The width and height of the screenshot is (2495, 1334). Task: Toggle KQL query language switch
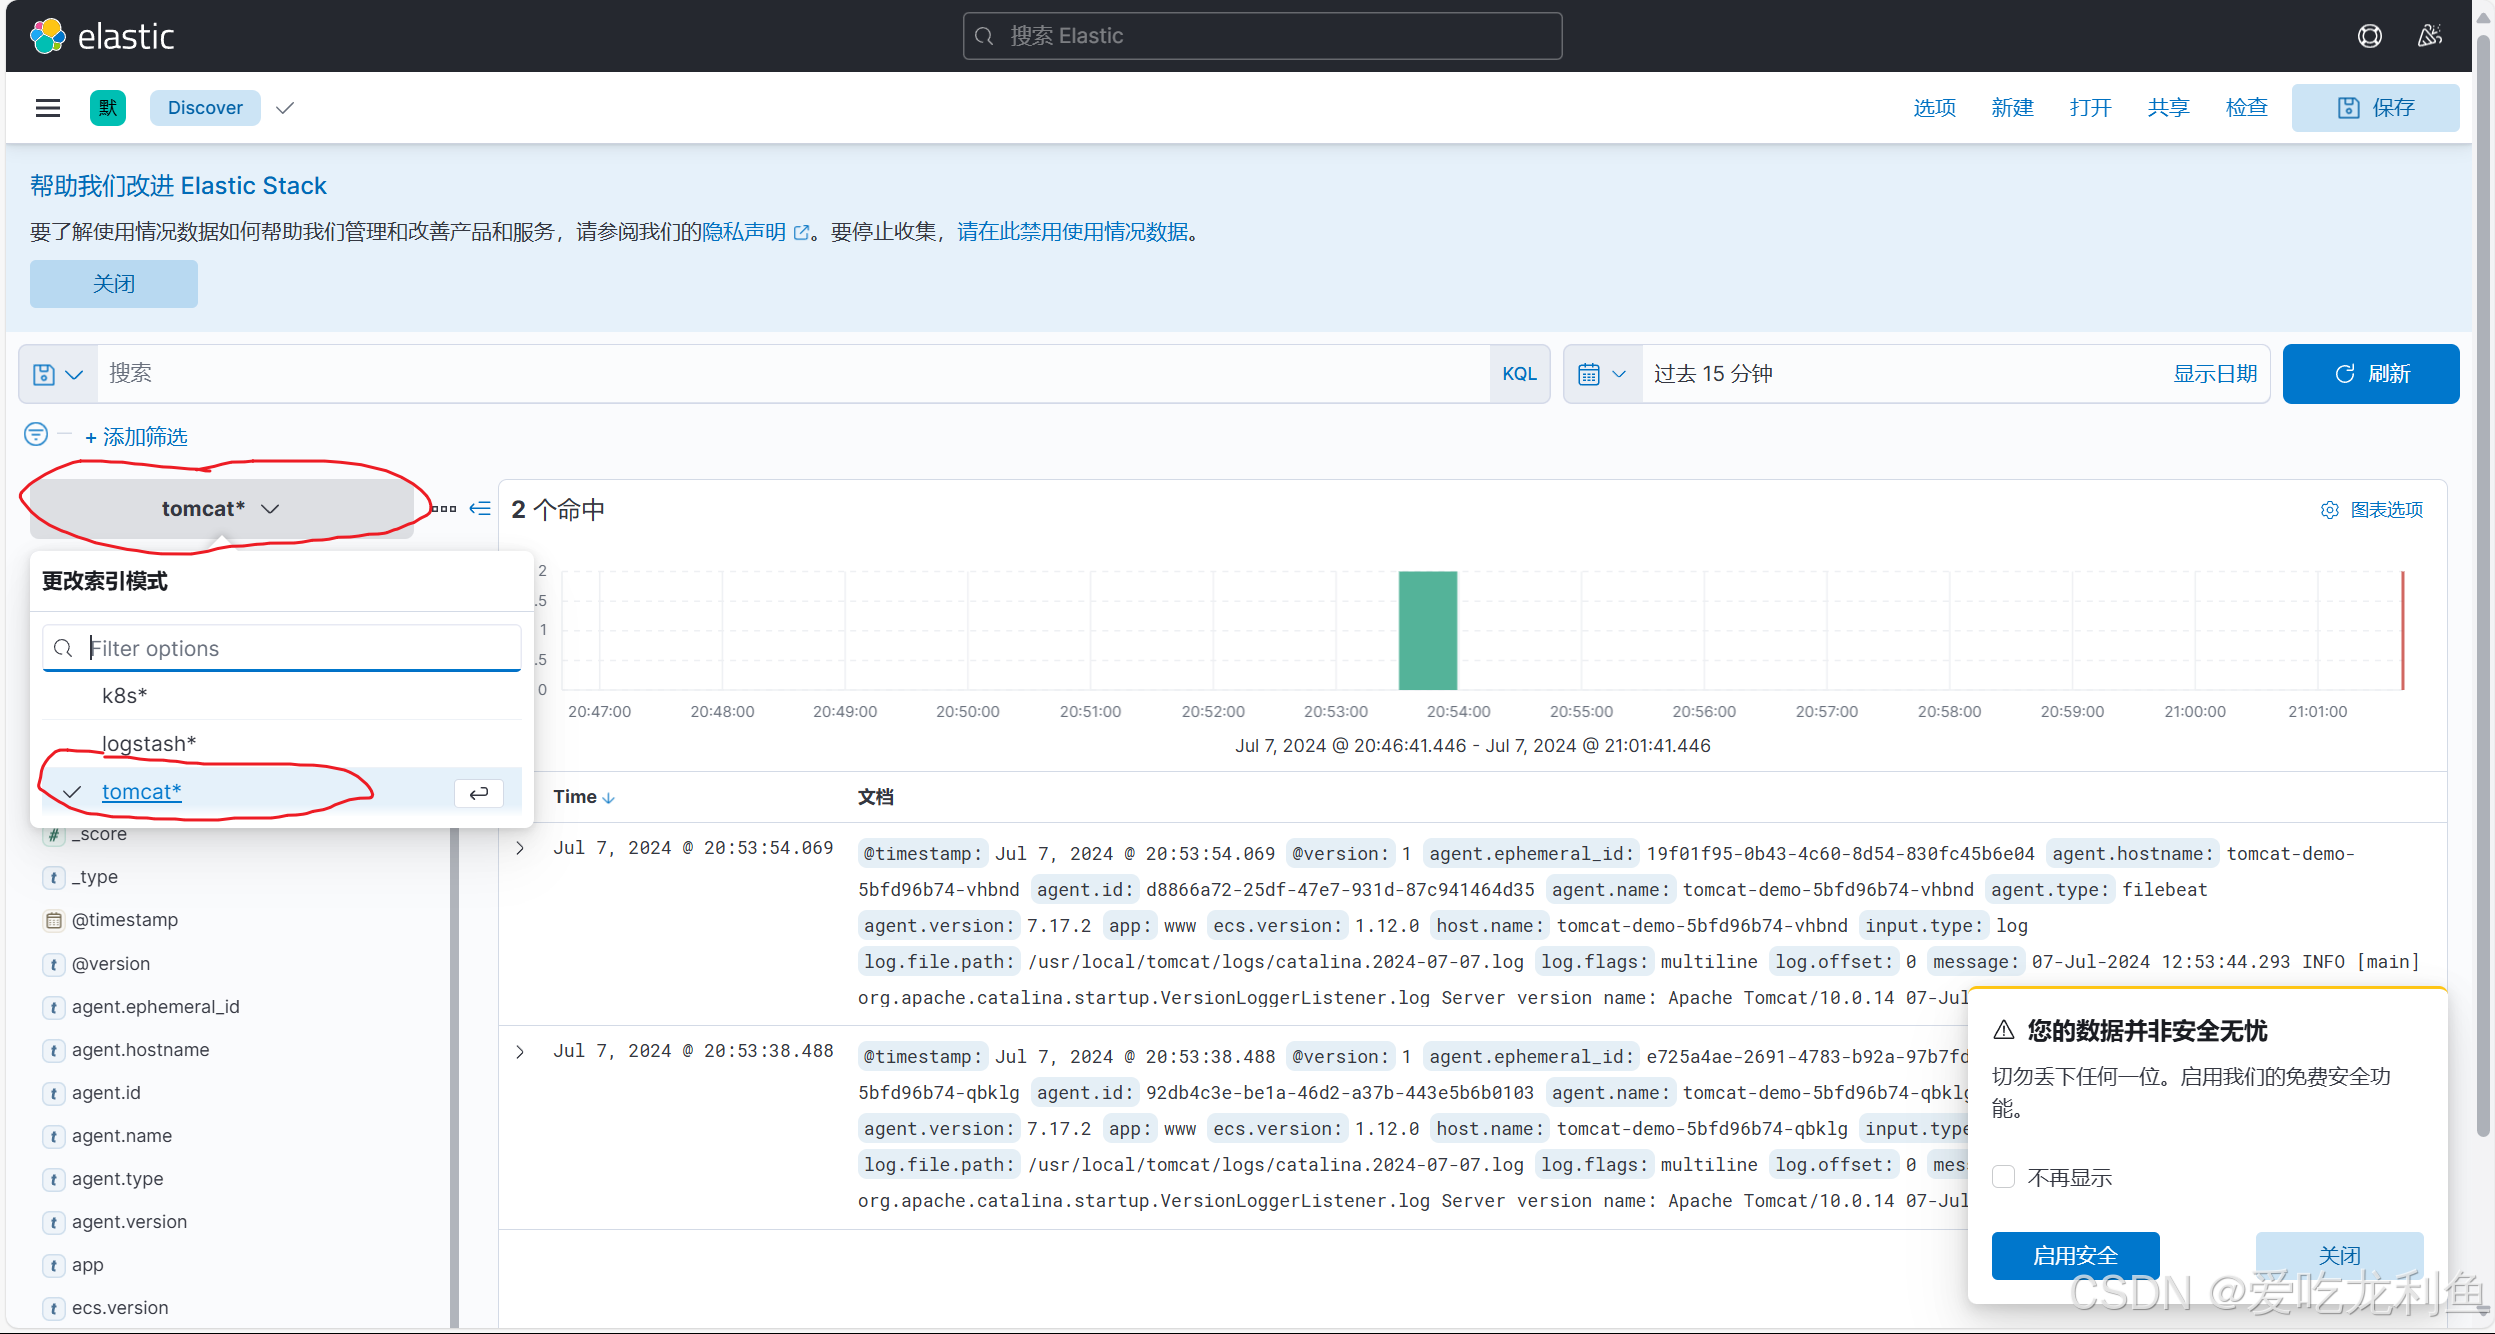[x=1519, y=374]
